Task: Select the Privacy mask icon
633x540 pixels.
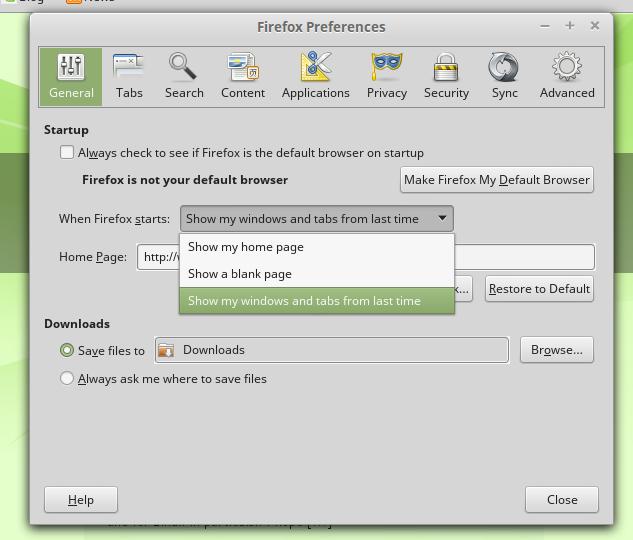Action: point(387,76)
